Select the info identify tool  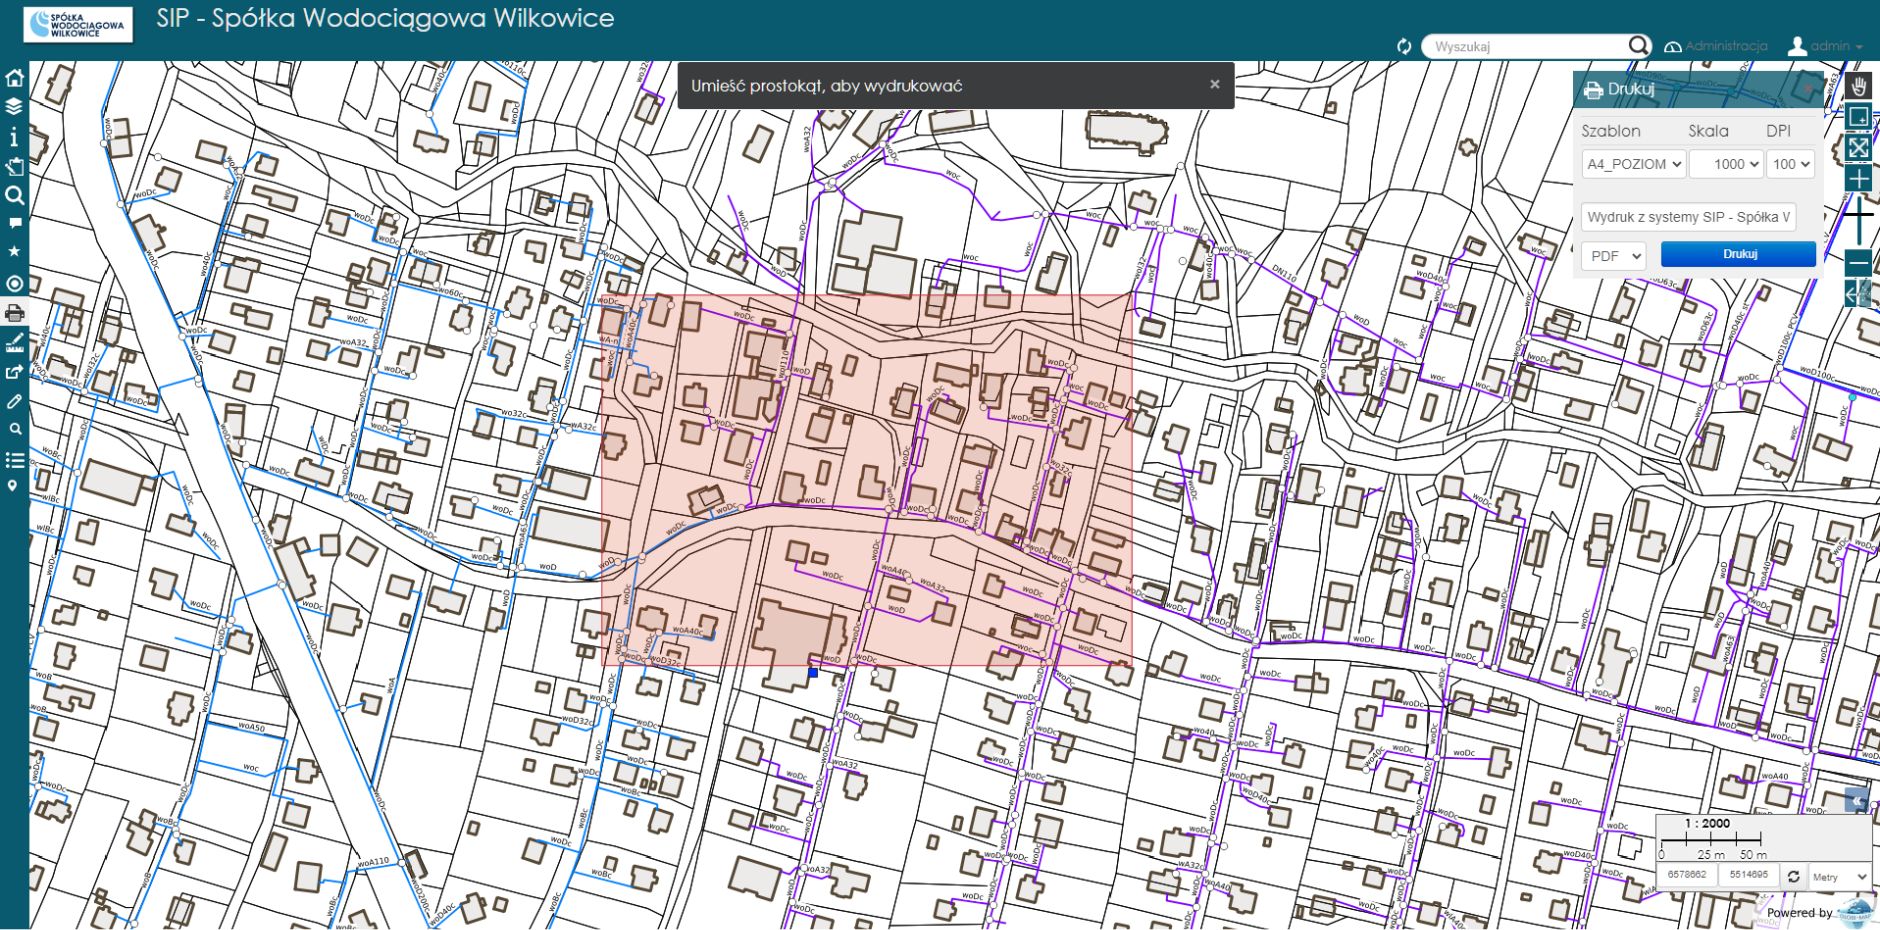point(14,136)
